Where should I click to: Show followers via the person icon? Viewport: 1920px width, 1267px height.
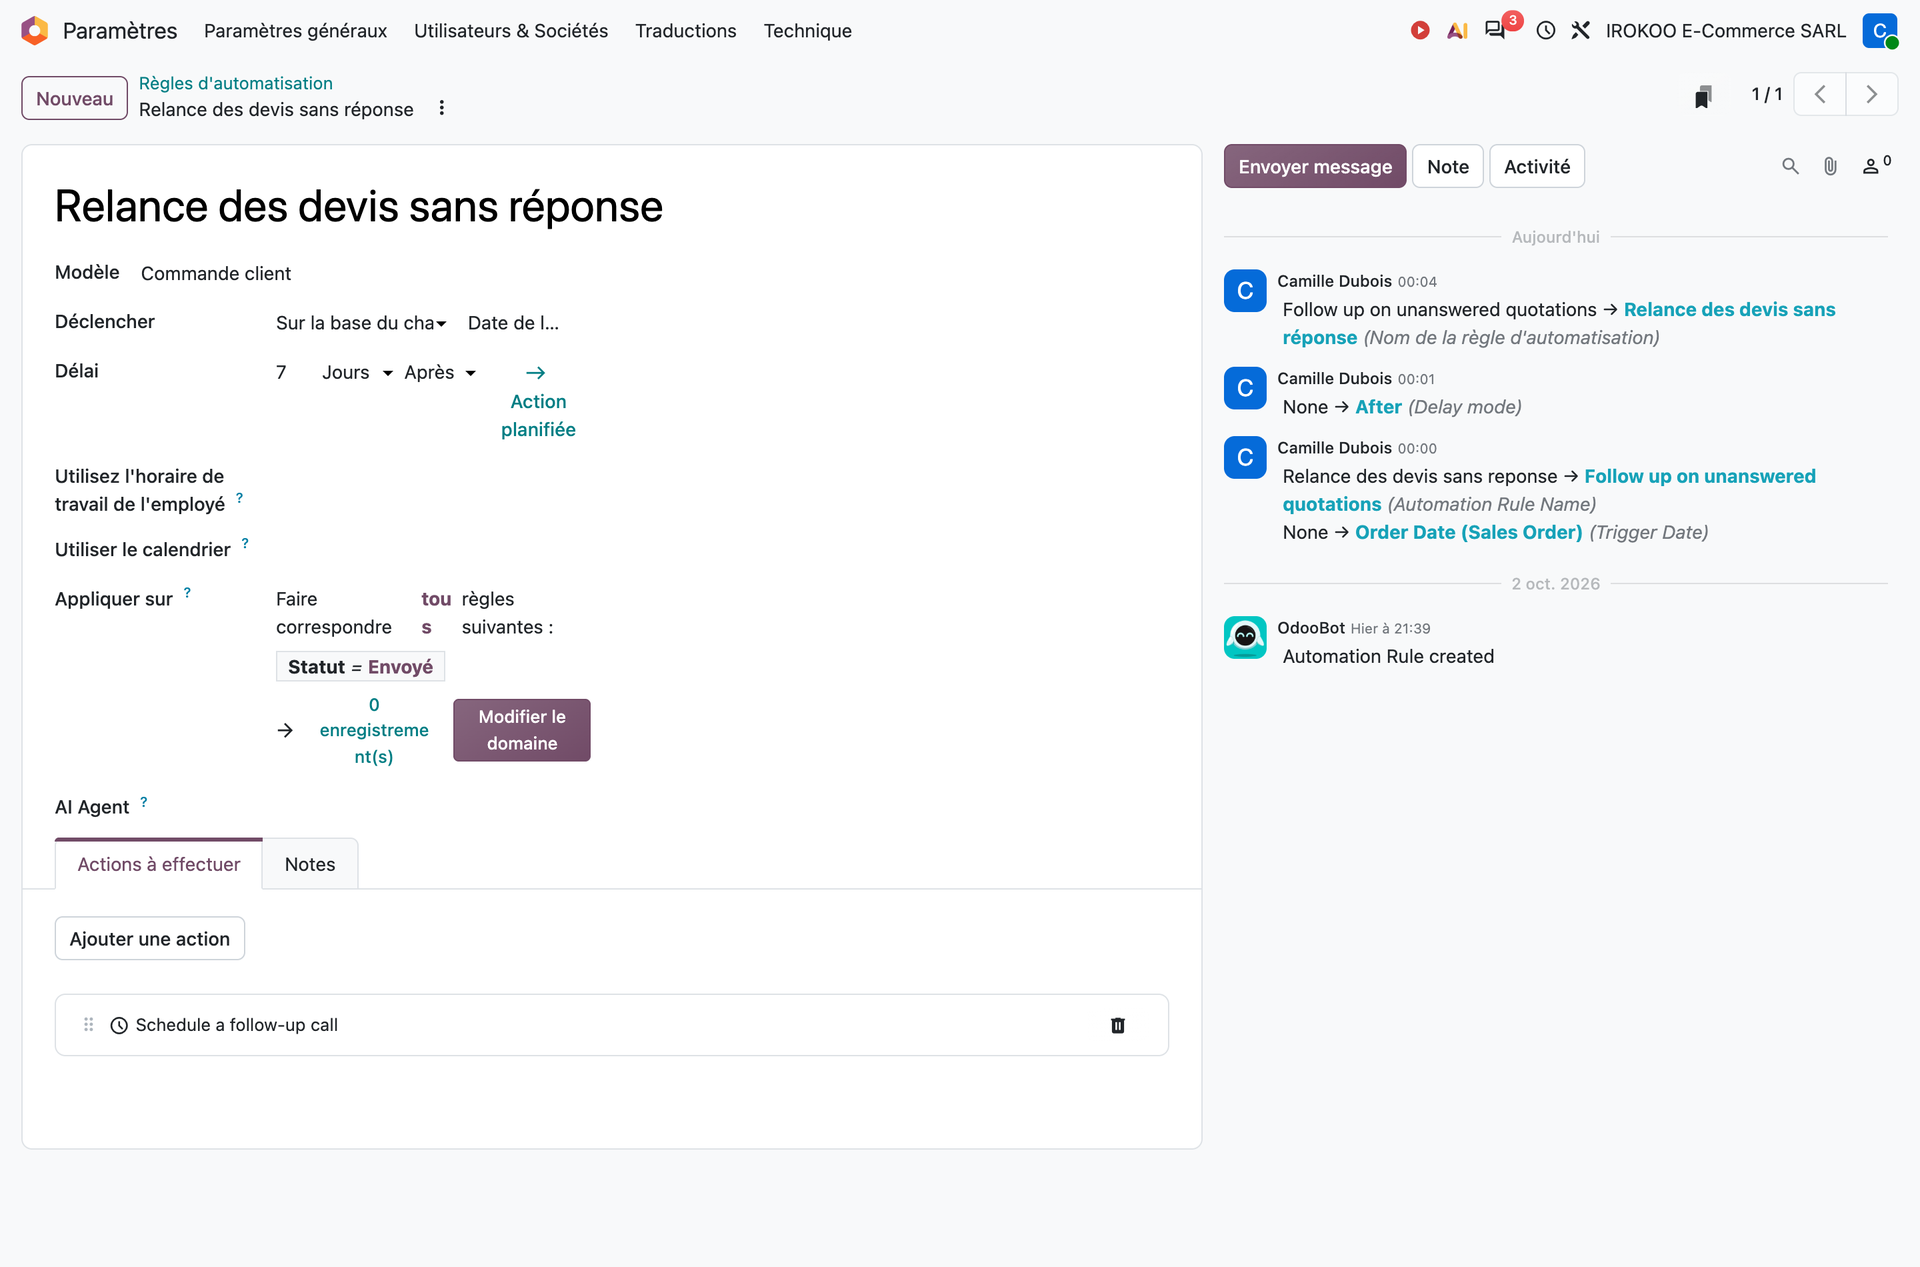click(1876, 165)
